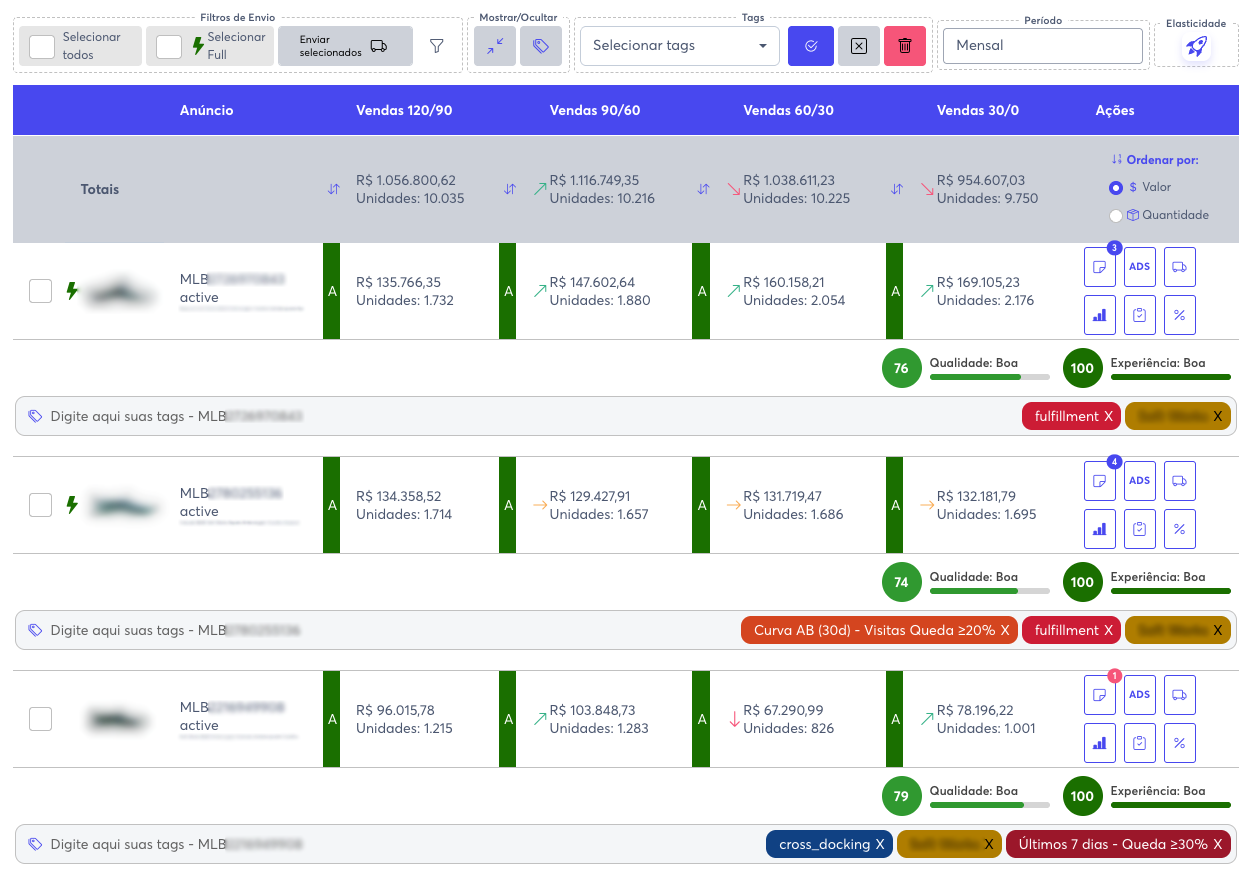Open Elasticidade rocket icon
This screenshot has width=1254, height=878.
tap(1196, 46)
